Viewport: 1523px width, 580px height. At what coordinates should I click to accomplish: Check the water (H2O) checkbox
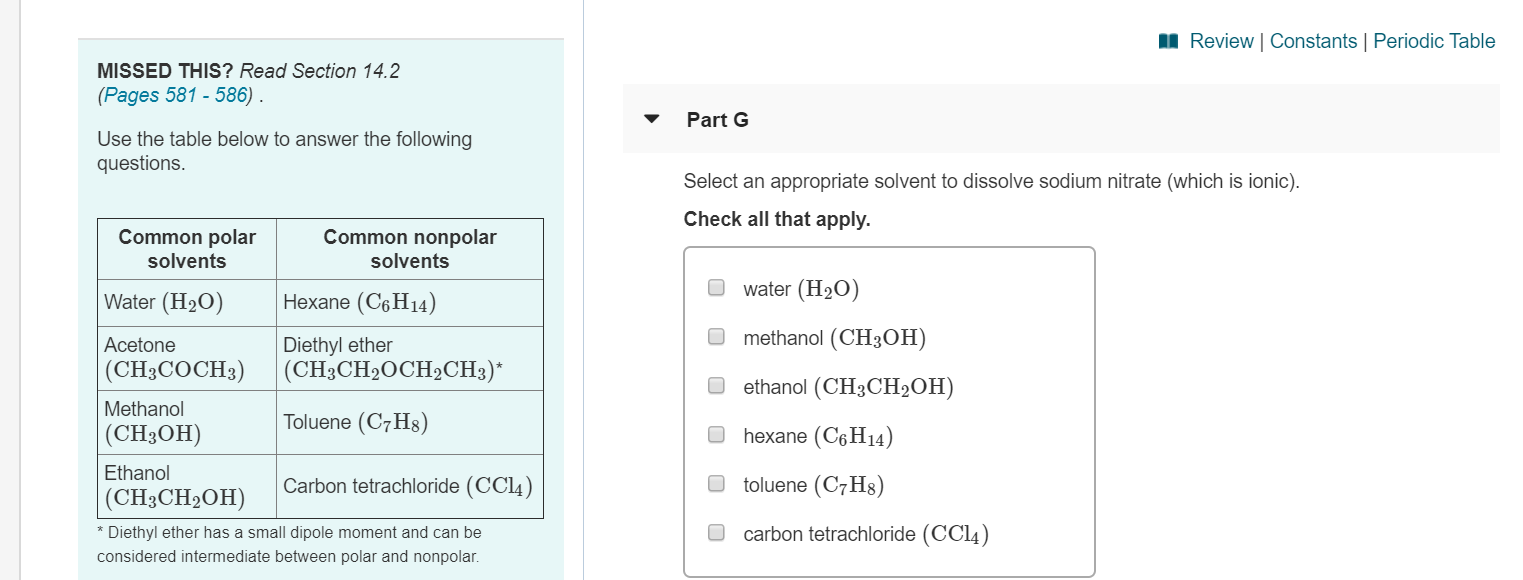click(716, 288)
